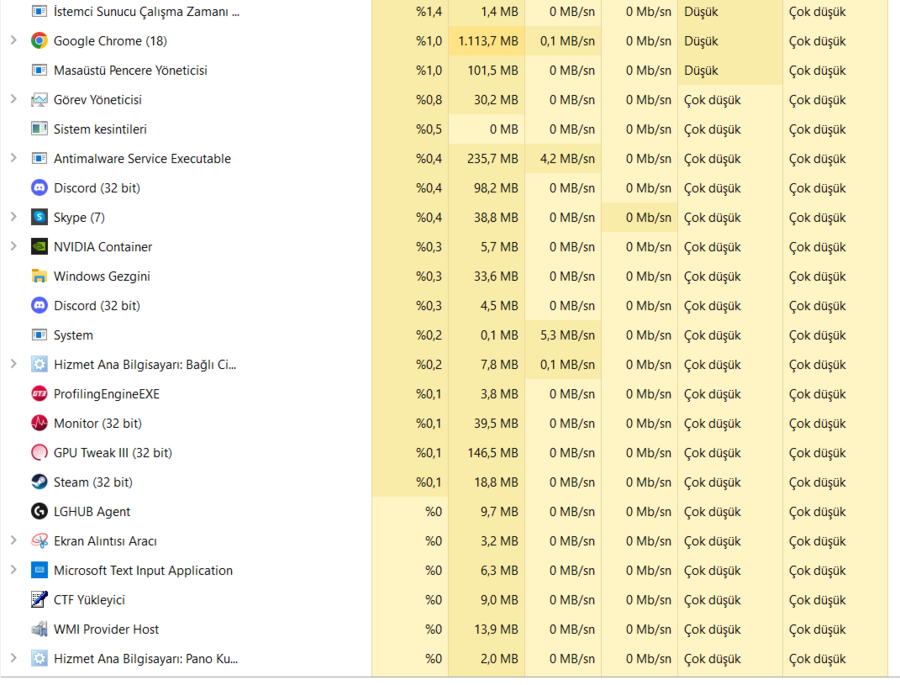
Task: Select the CTF Yükleyici process name
Action: tap(89, 599)
